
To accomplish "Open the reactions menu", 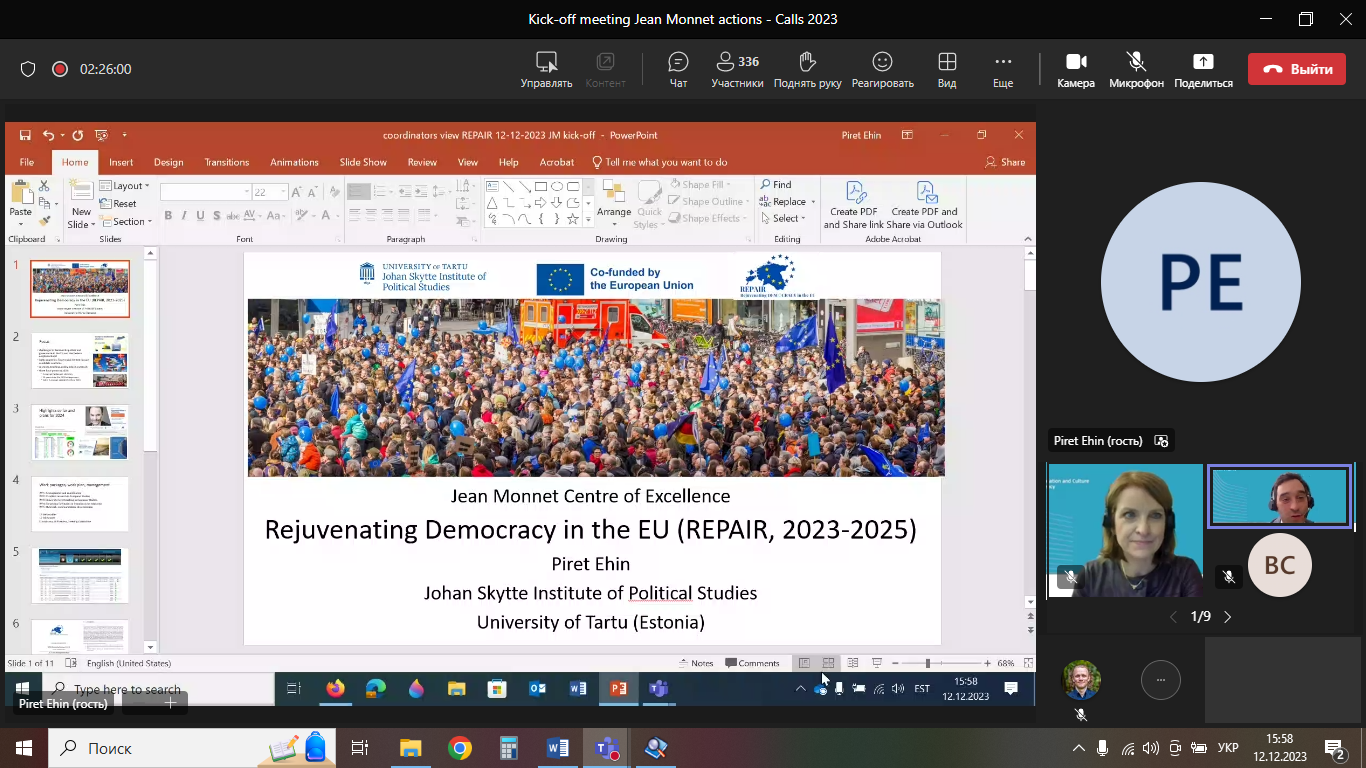I will [882, 69].
